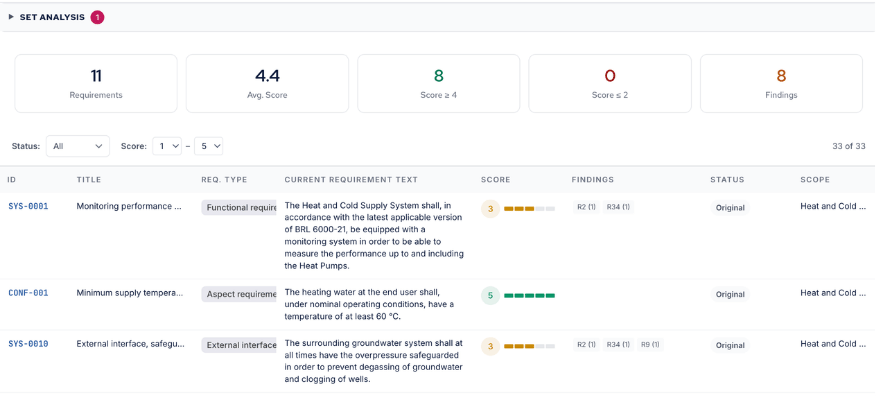
Task: Click the Set Analysis count badge
Action: pyautogui.click(x=97, y=17)
